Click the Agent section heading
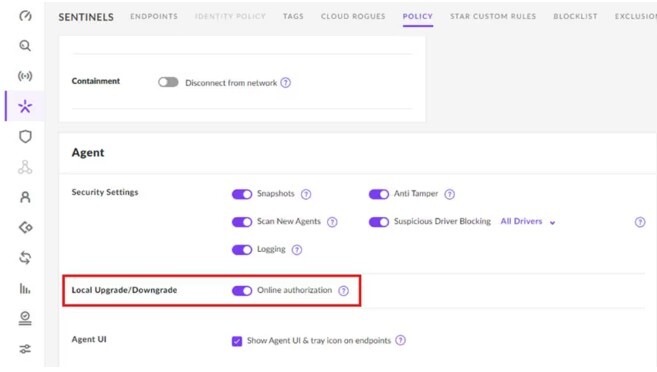The image size is (657, 372). (x=88, y=152)
